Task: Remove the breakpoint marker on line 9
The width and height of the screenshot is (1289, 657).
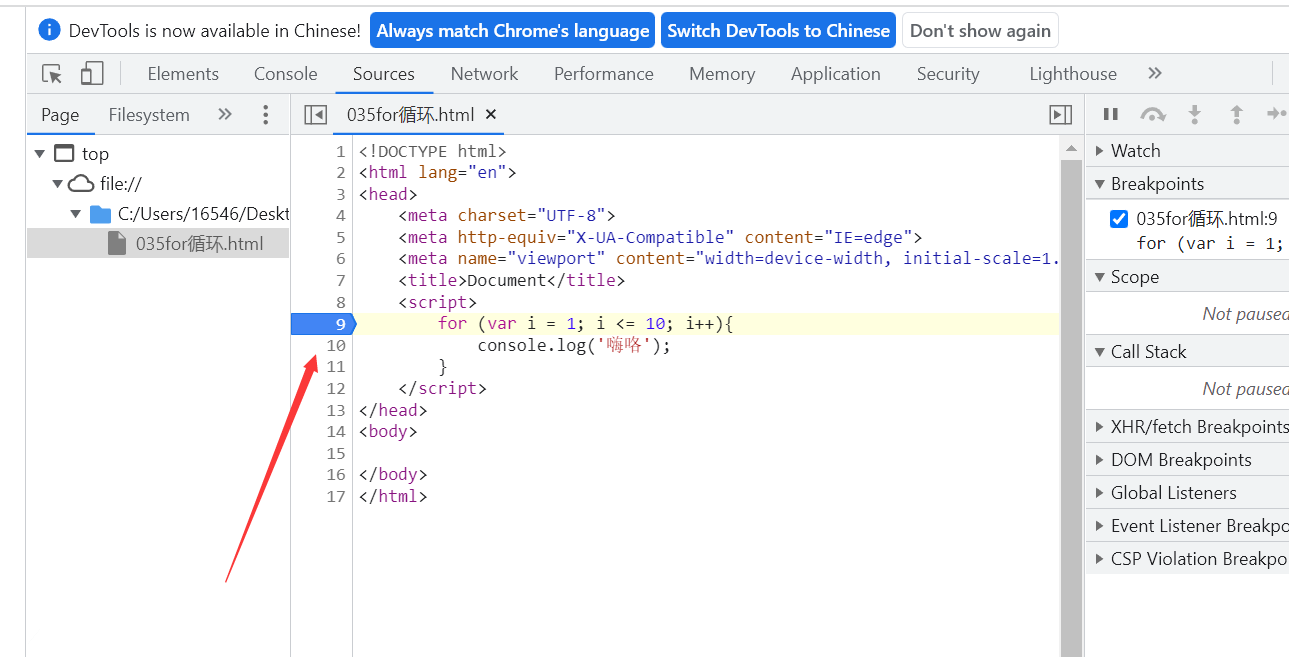Action: point(322,324)
